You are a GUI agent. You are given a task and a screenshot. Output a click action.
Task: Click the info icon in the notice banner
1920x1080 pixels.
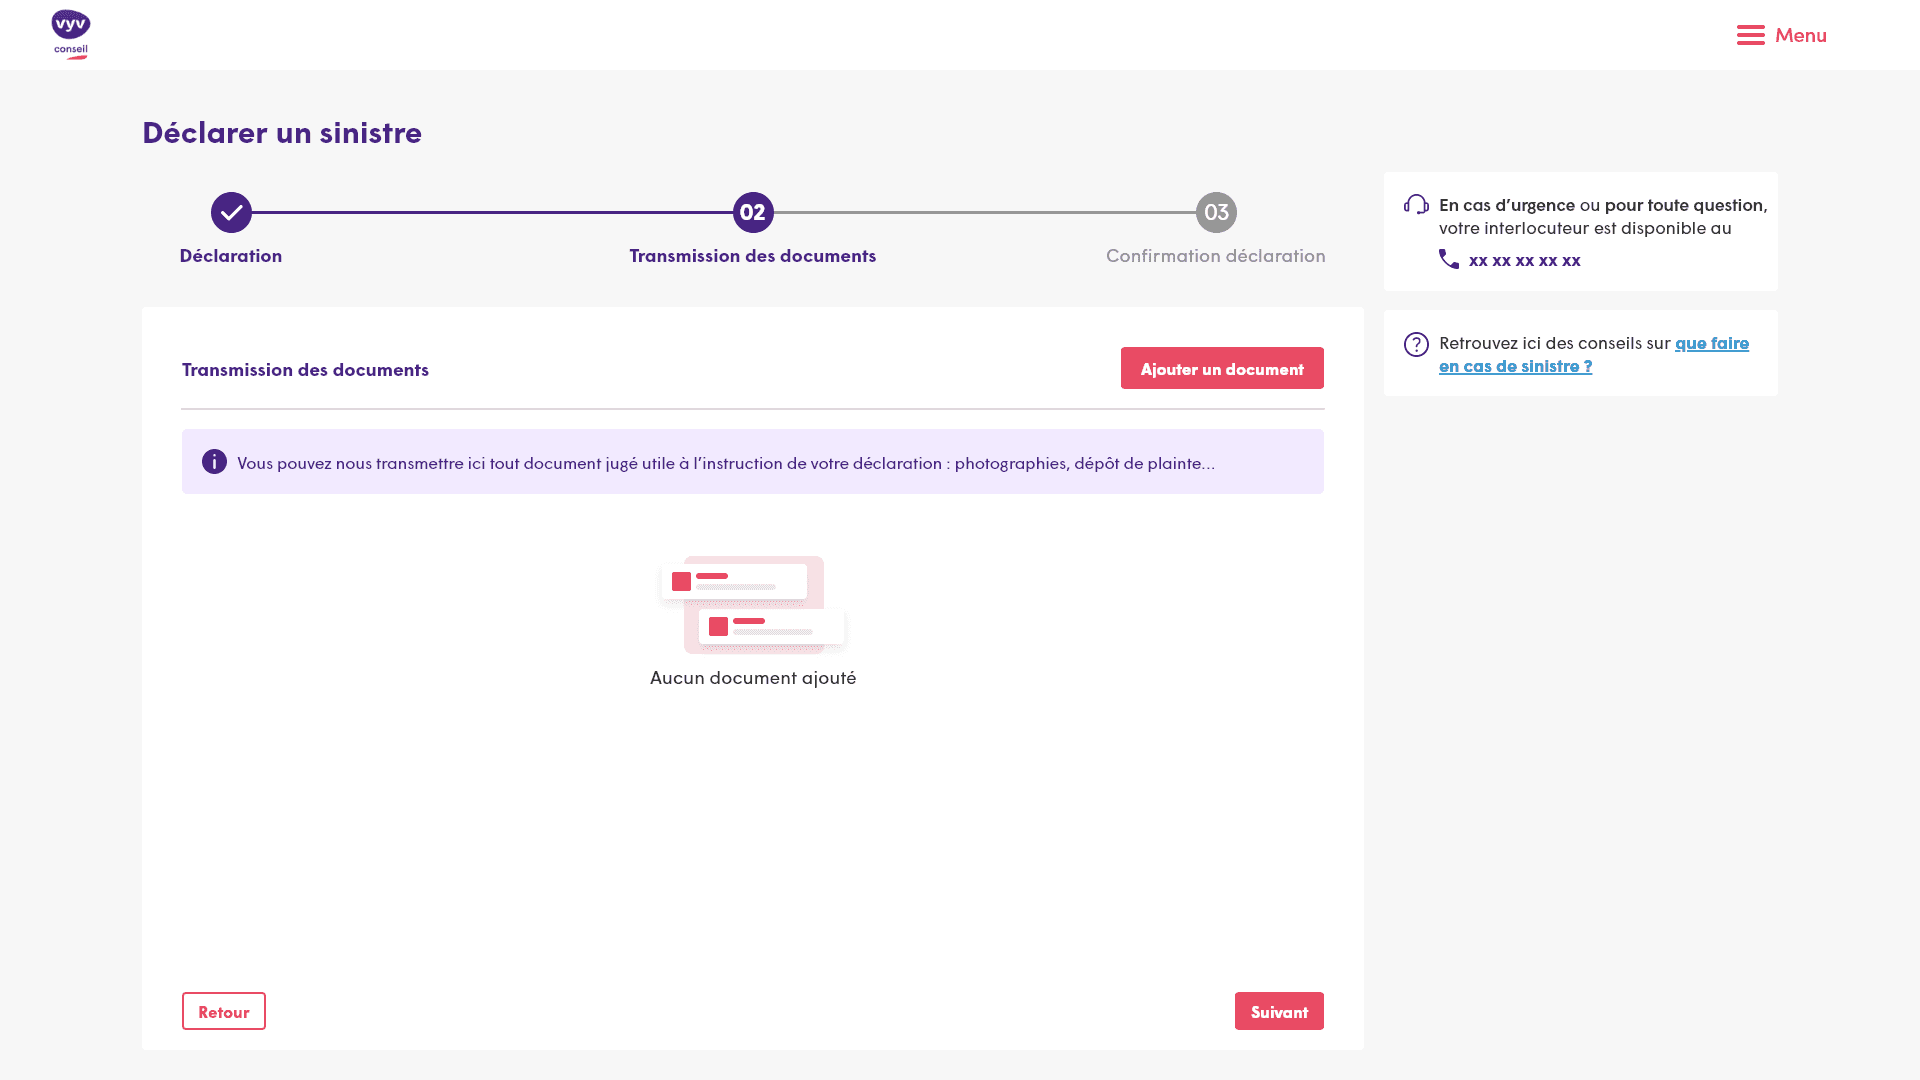point(214,462)
